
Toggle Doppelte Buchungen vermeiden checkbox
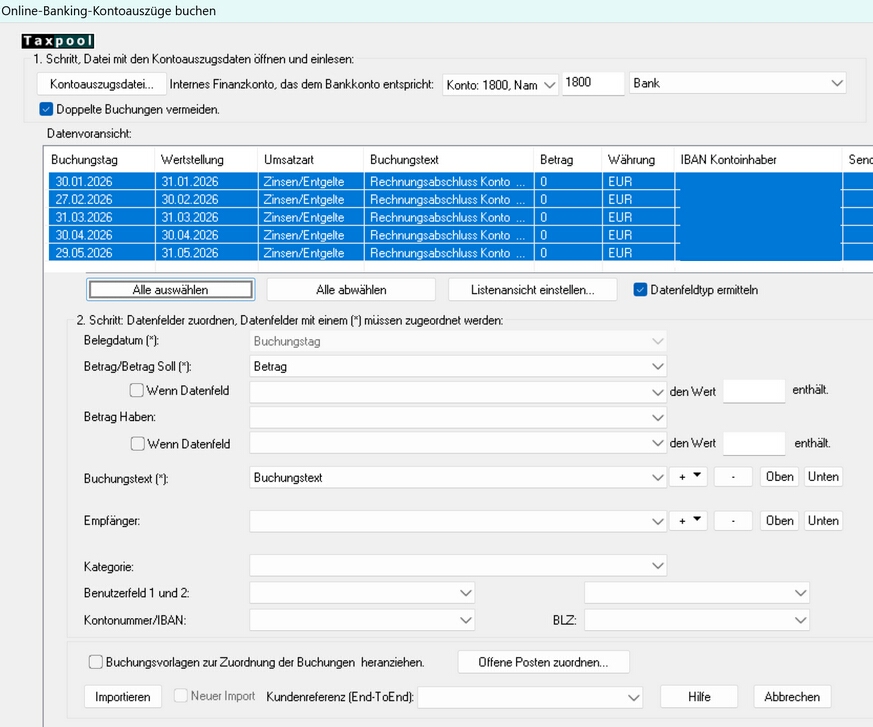pyautogui.click(x=46, y=109)
